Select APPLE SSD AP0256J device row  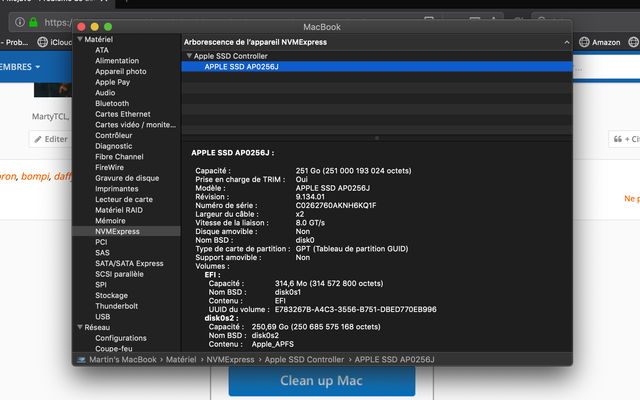(377, 67)
